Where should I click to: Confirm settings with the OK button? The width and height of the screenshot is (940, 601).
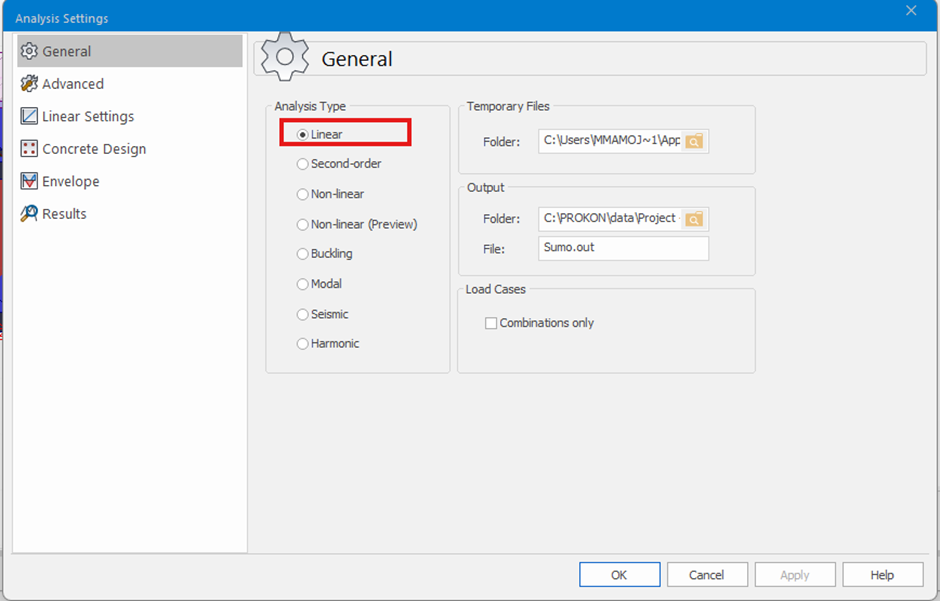[x=619, y=575]
